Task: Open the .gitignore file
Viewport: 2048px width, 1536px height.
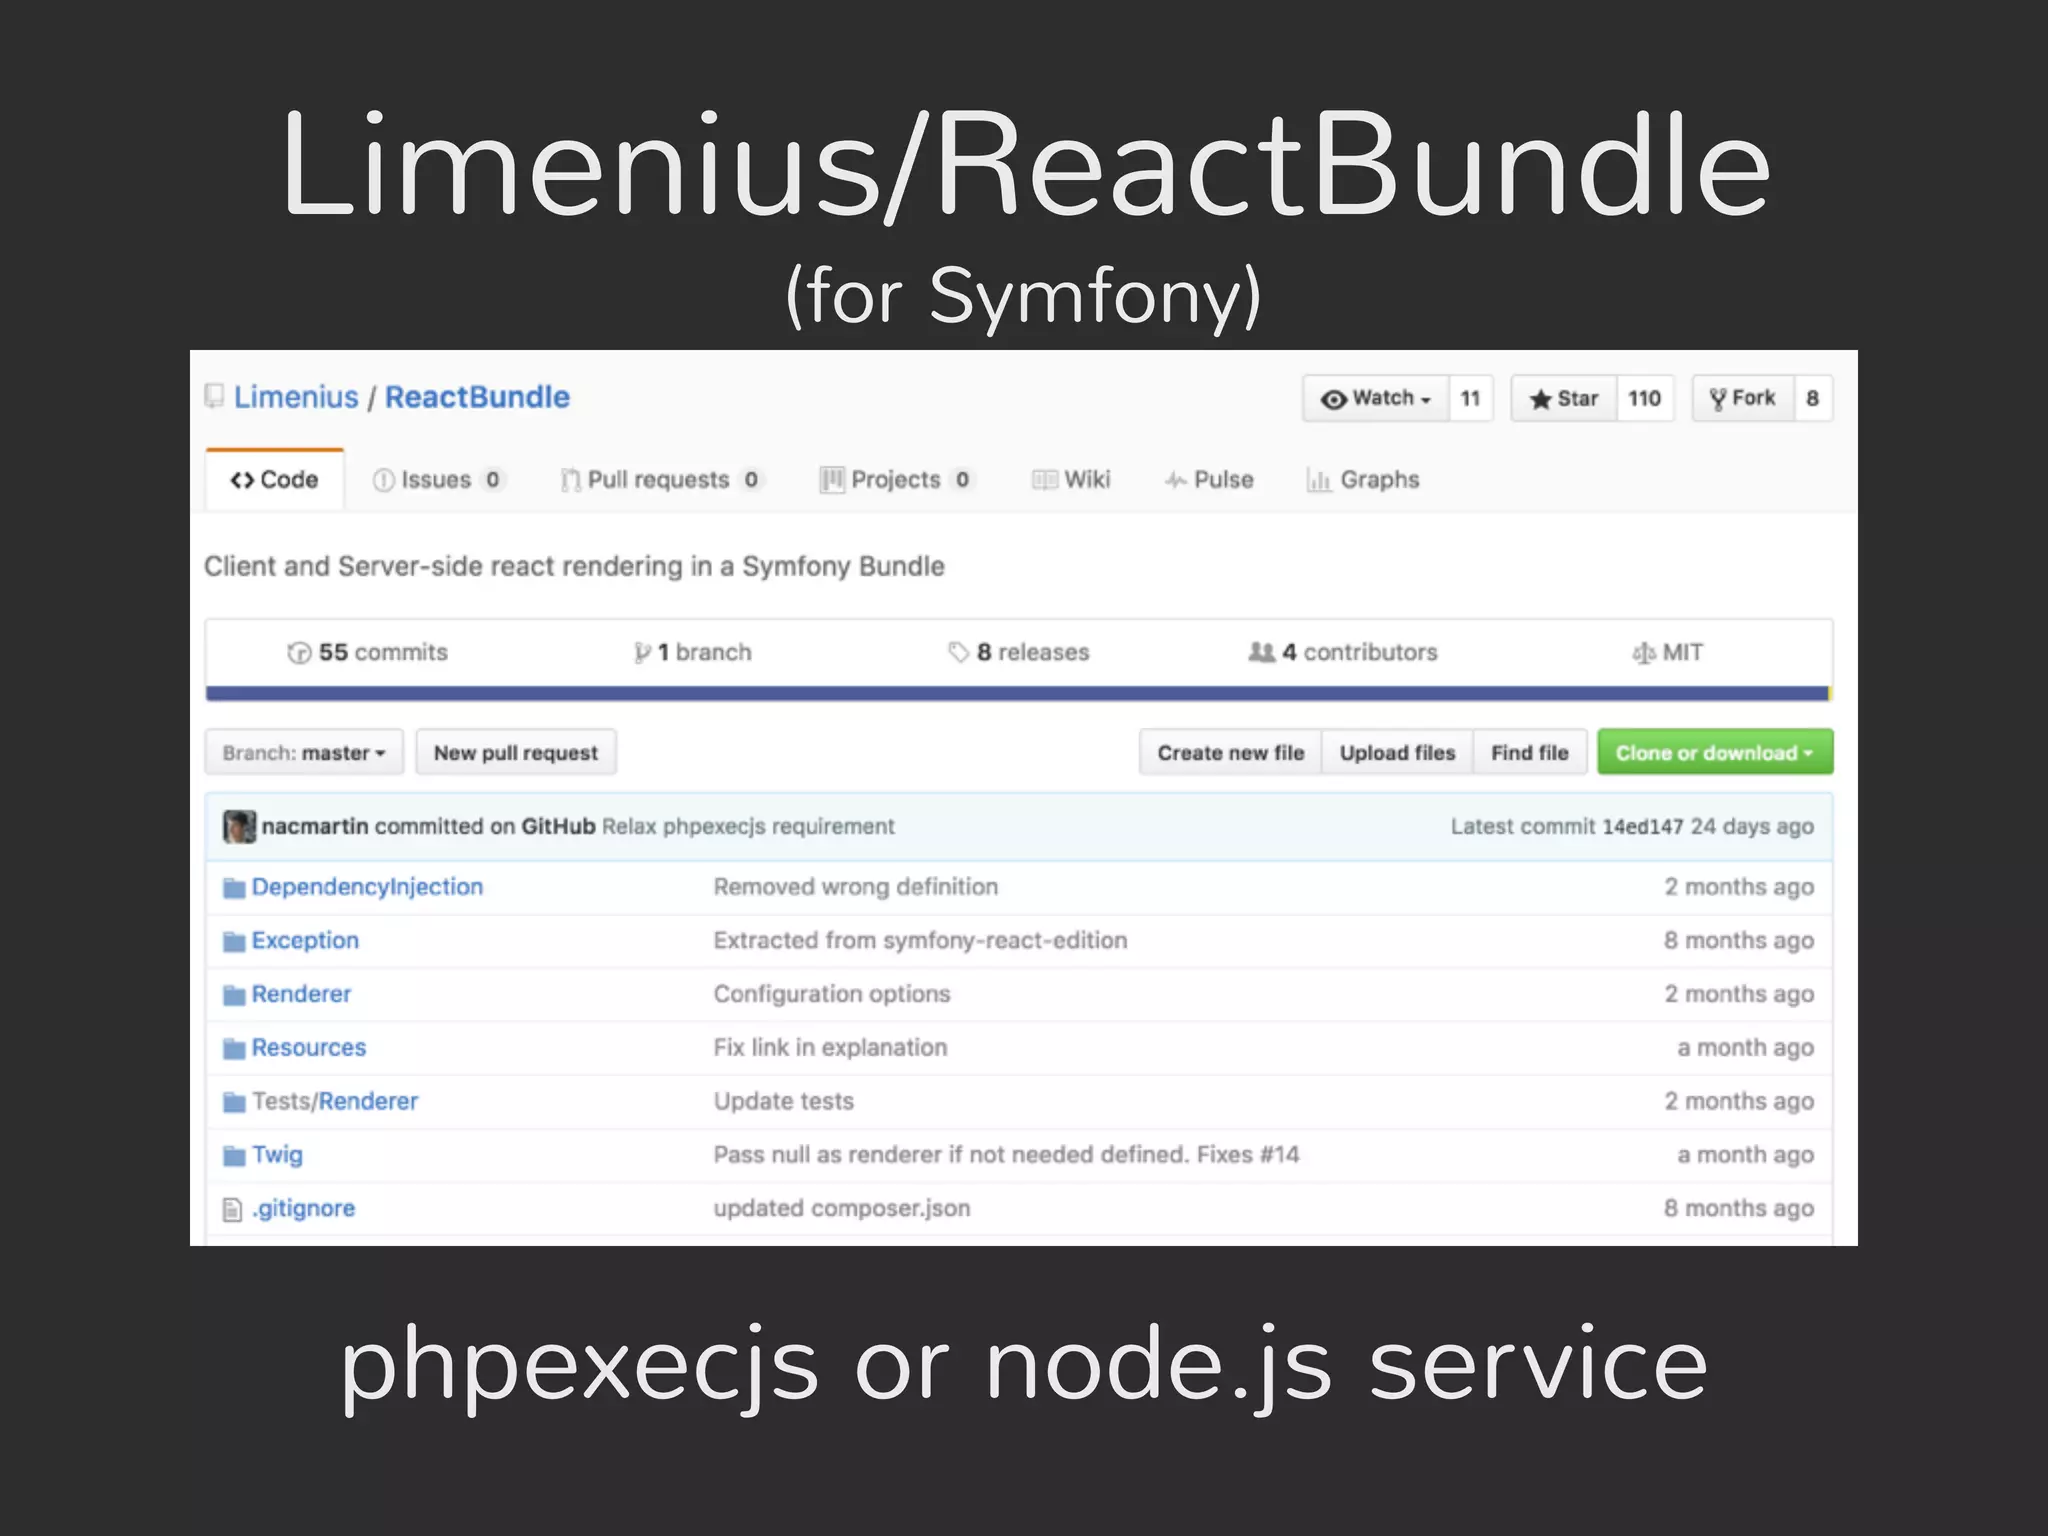Action: click(303, 1208)
